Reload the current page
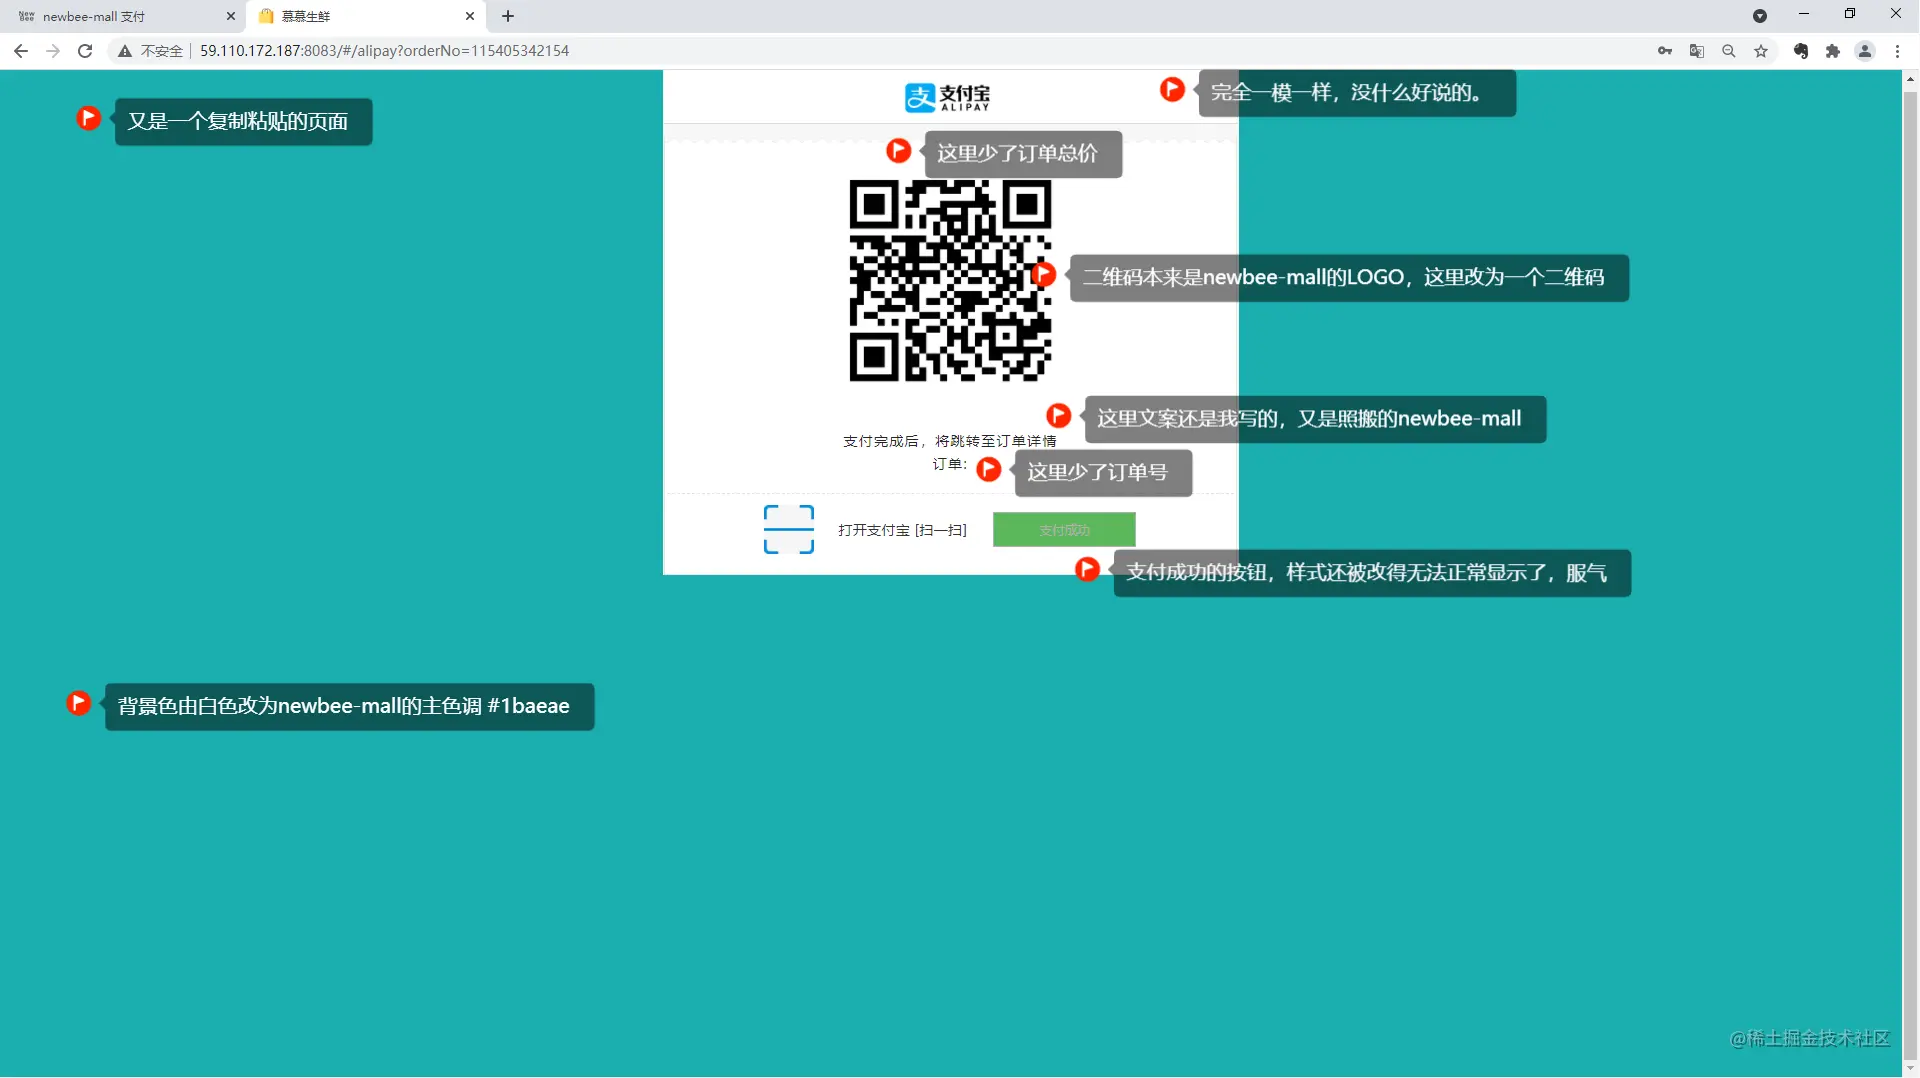This screenshot has width=1920, height=1078. [85, 51]
